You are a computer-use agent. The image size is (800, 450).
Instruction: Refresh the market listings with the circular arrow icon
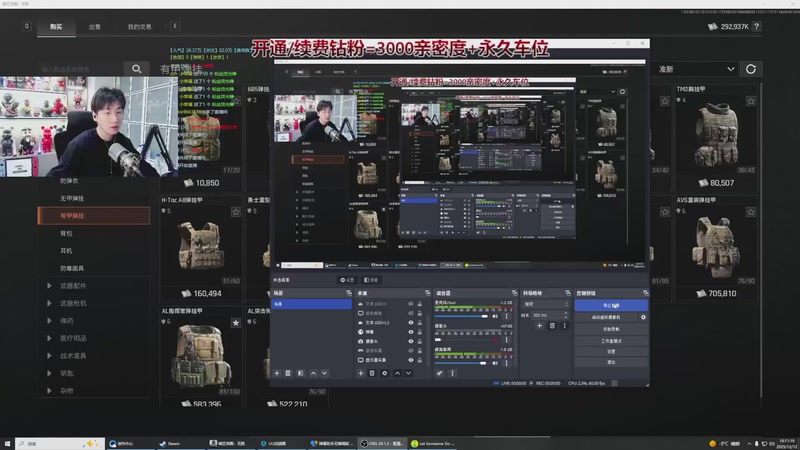(x=751, y=69)
